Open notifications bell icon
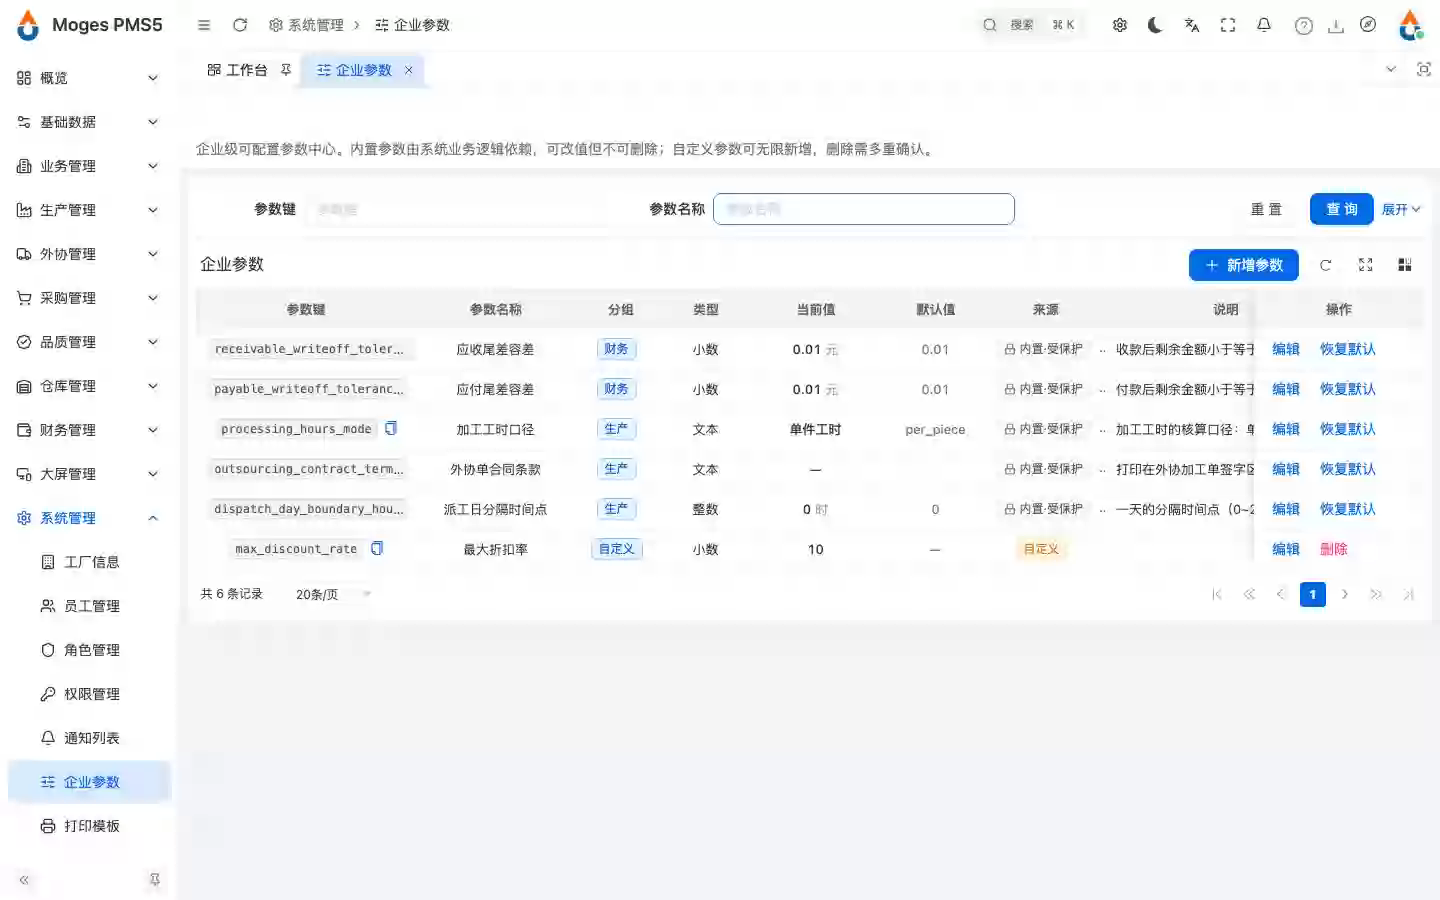The height and width of the screenshot is (900, 1440). (x=1264, y=25)
